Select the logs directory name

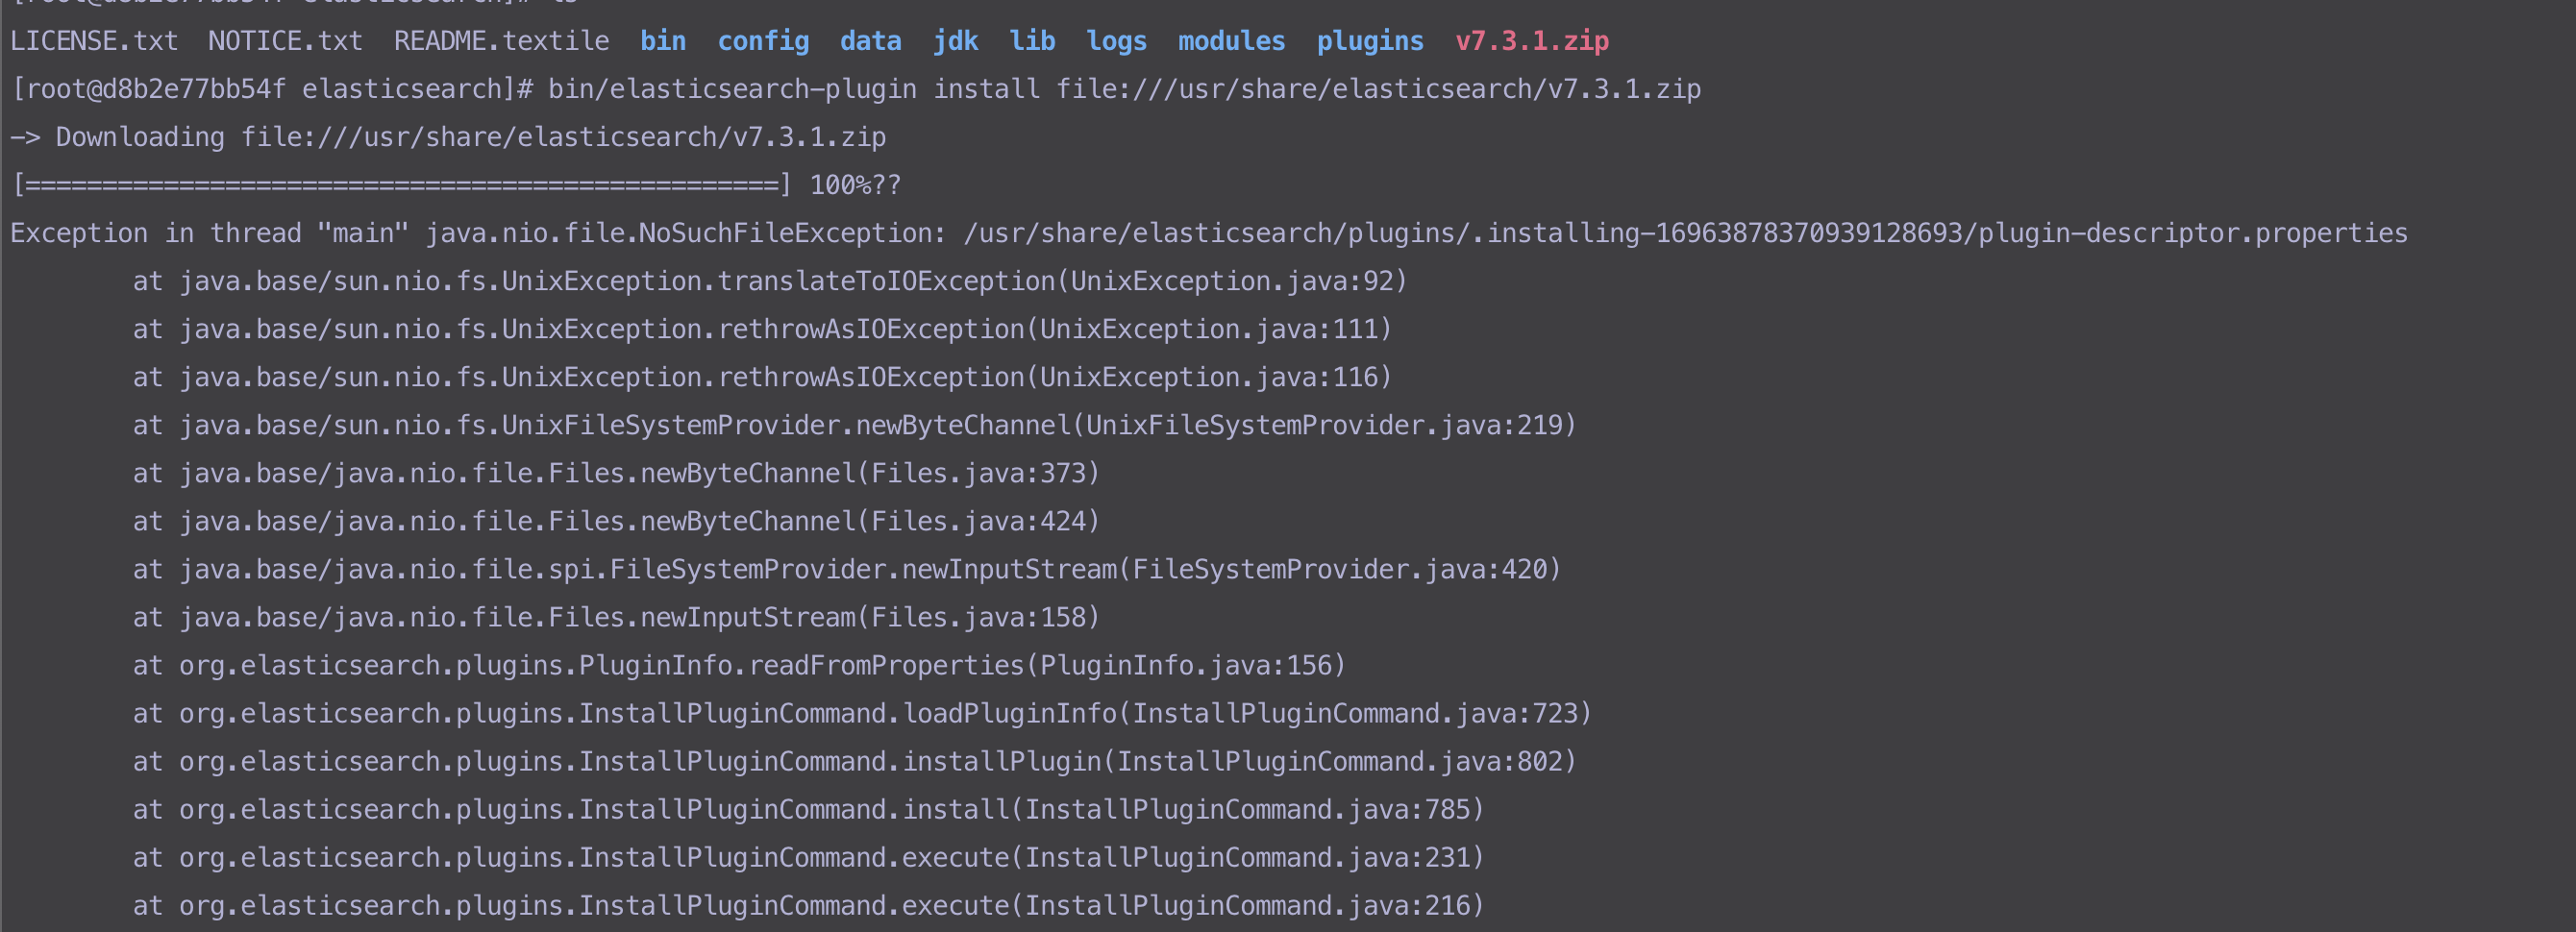(1116, 41)
